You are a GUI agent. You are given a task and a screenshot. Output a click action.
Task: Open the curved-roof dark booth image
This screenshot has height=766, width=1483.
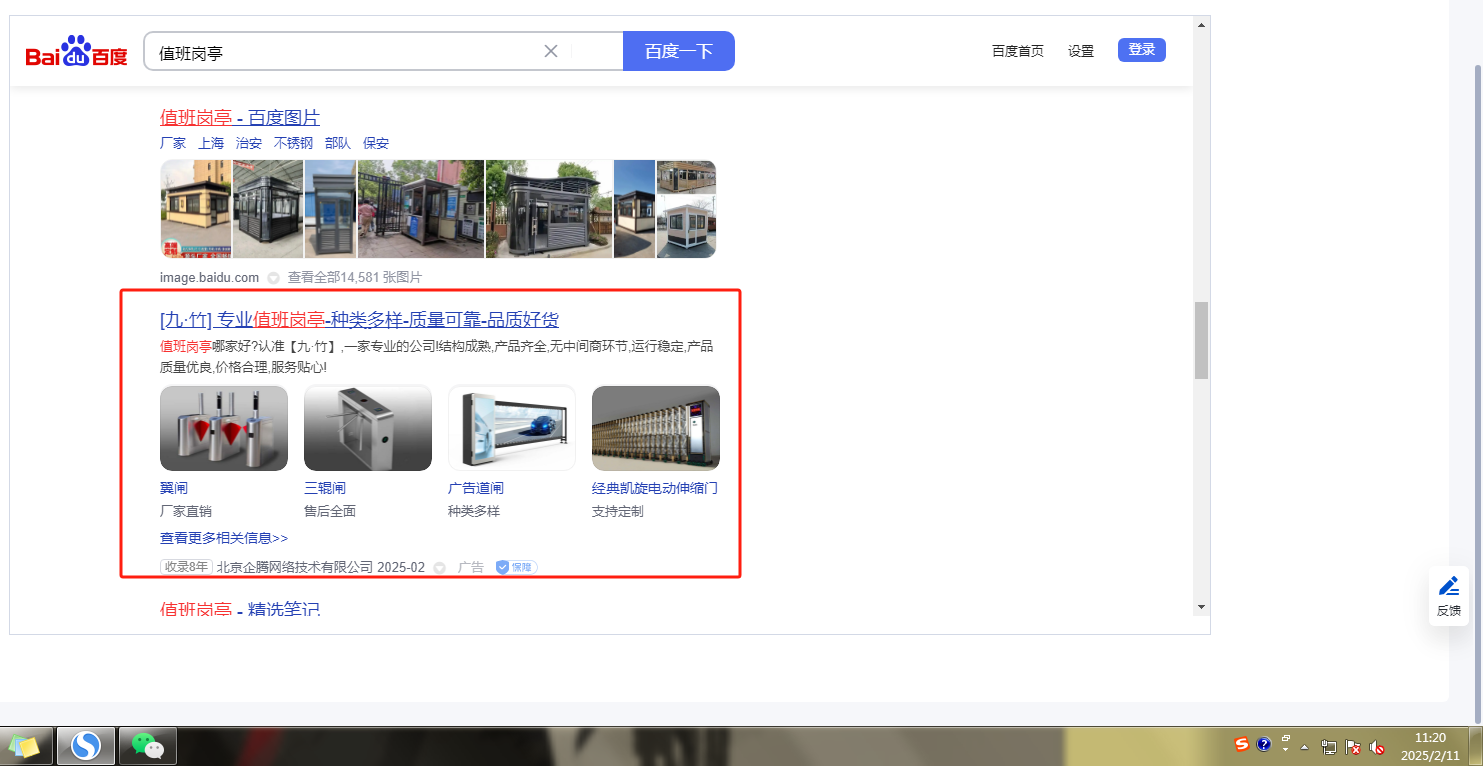[x=549, y=209]
